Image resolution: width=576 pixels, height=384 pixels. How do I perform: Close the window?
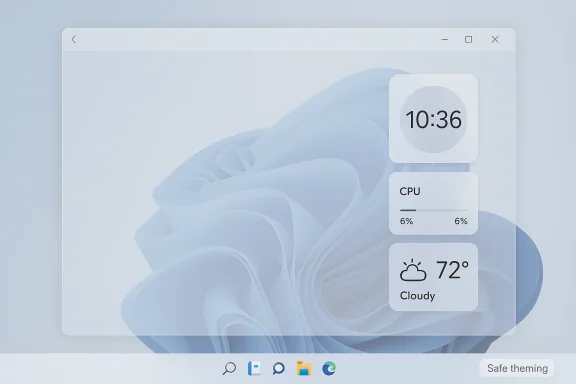click(x=495, y=39)
